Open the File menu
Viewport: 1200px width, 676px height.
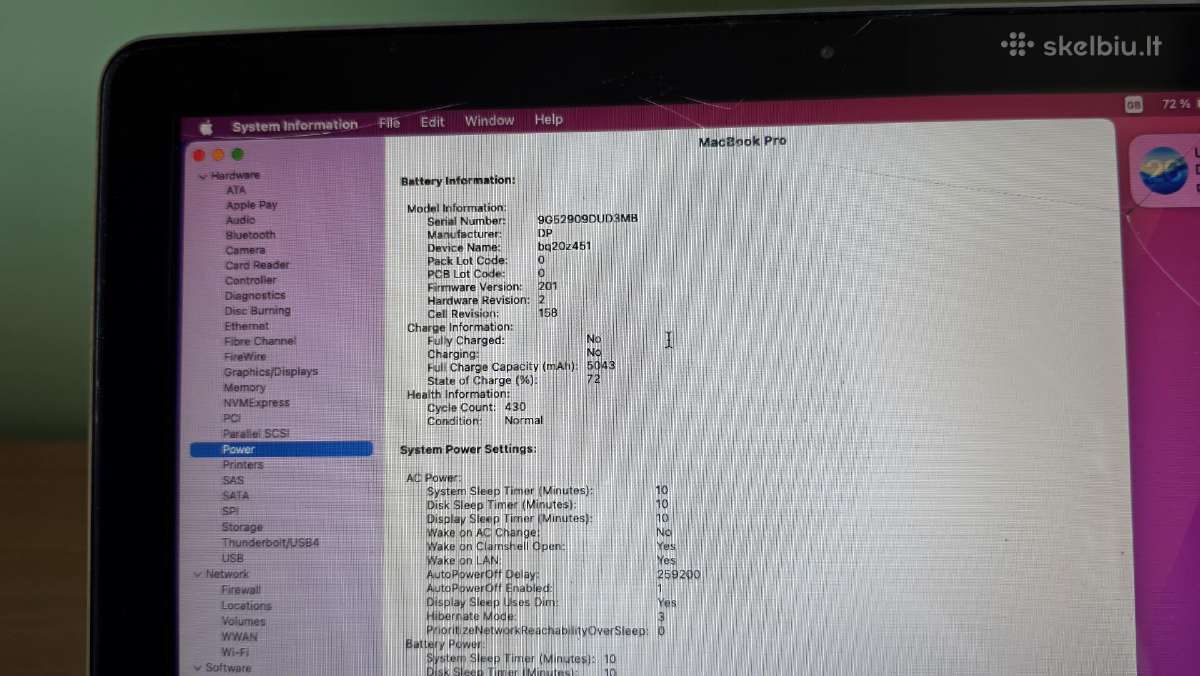(x=389, y=123)
